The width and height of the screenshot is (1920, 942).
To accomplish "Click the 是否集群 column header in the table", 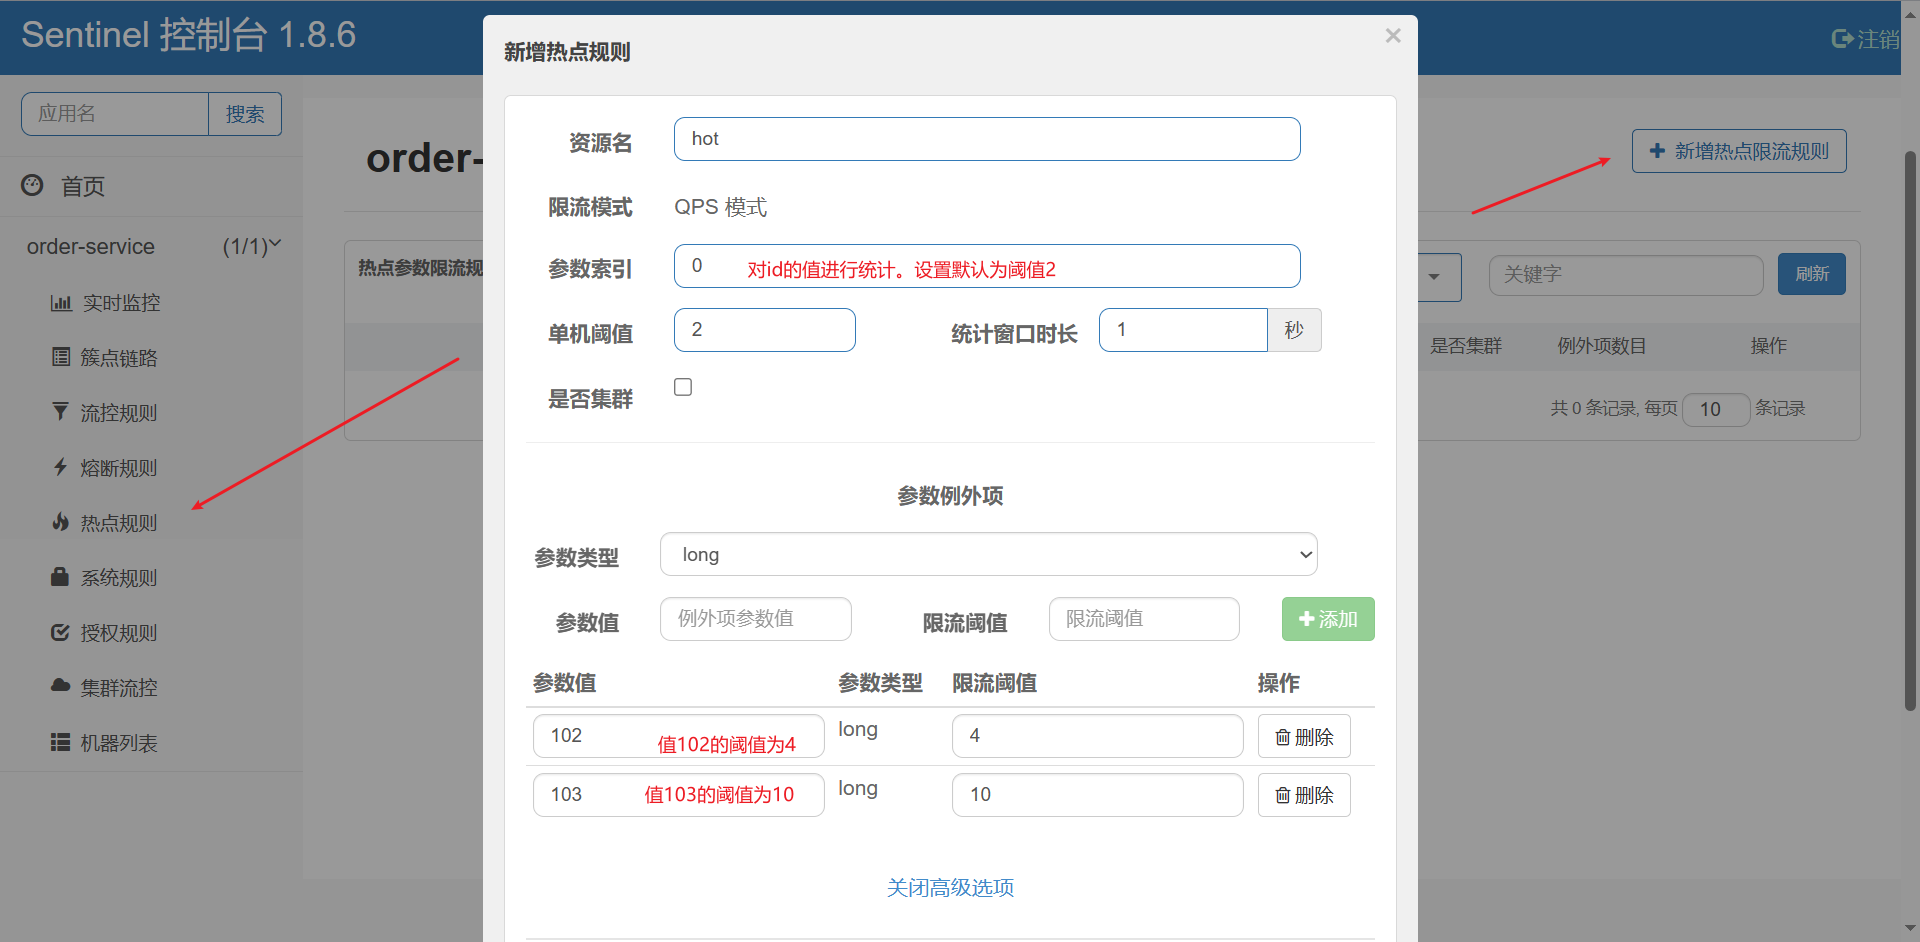I will 1466,346.
